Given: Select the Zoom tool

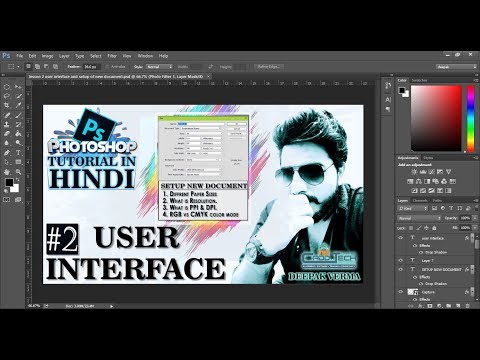Looking at the screenshot, I should pos(18,172).
